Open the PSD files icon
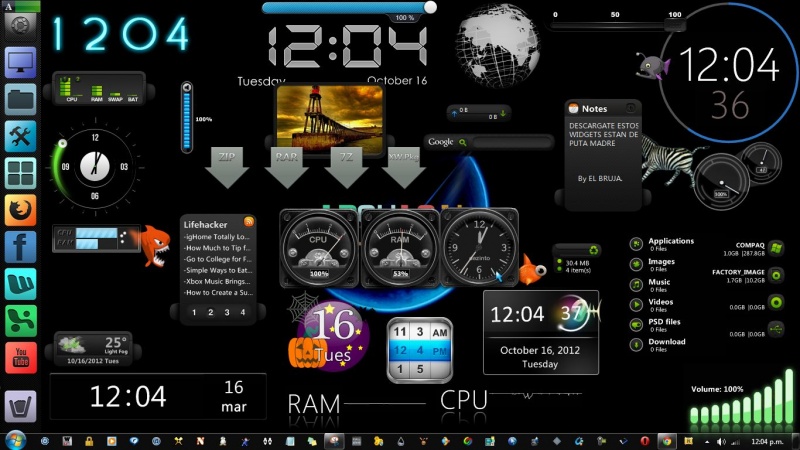800x450 pixels. click(636, 324)
